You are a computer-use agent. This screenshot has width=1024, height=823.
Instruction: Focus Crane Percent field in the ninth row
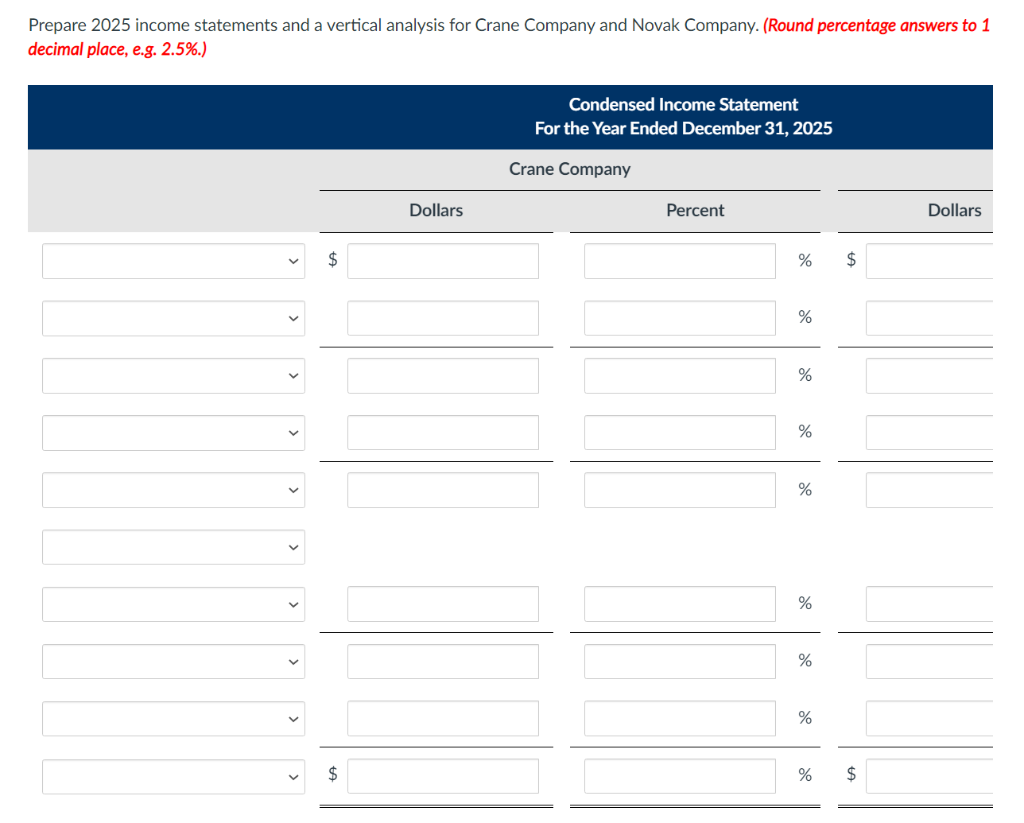click(680, 718)
